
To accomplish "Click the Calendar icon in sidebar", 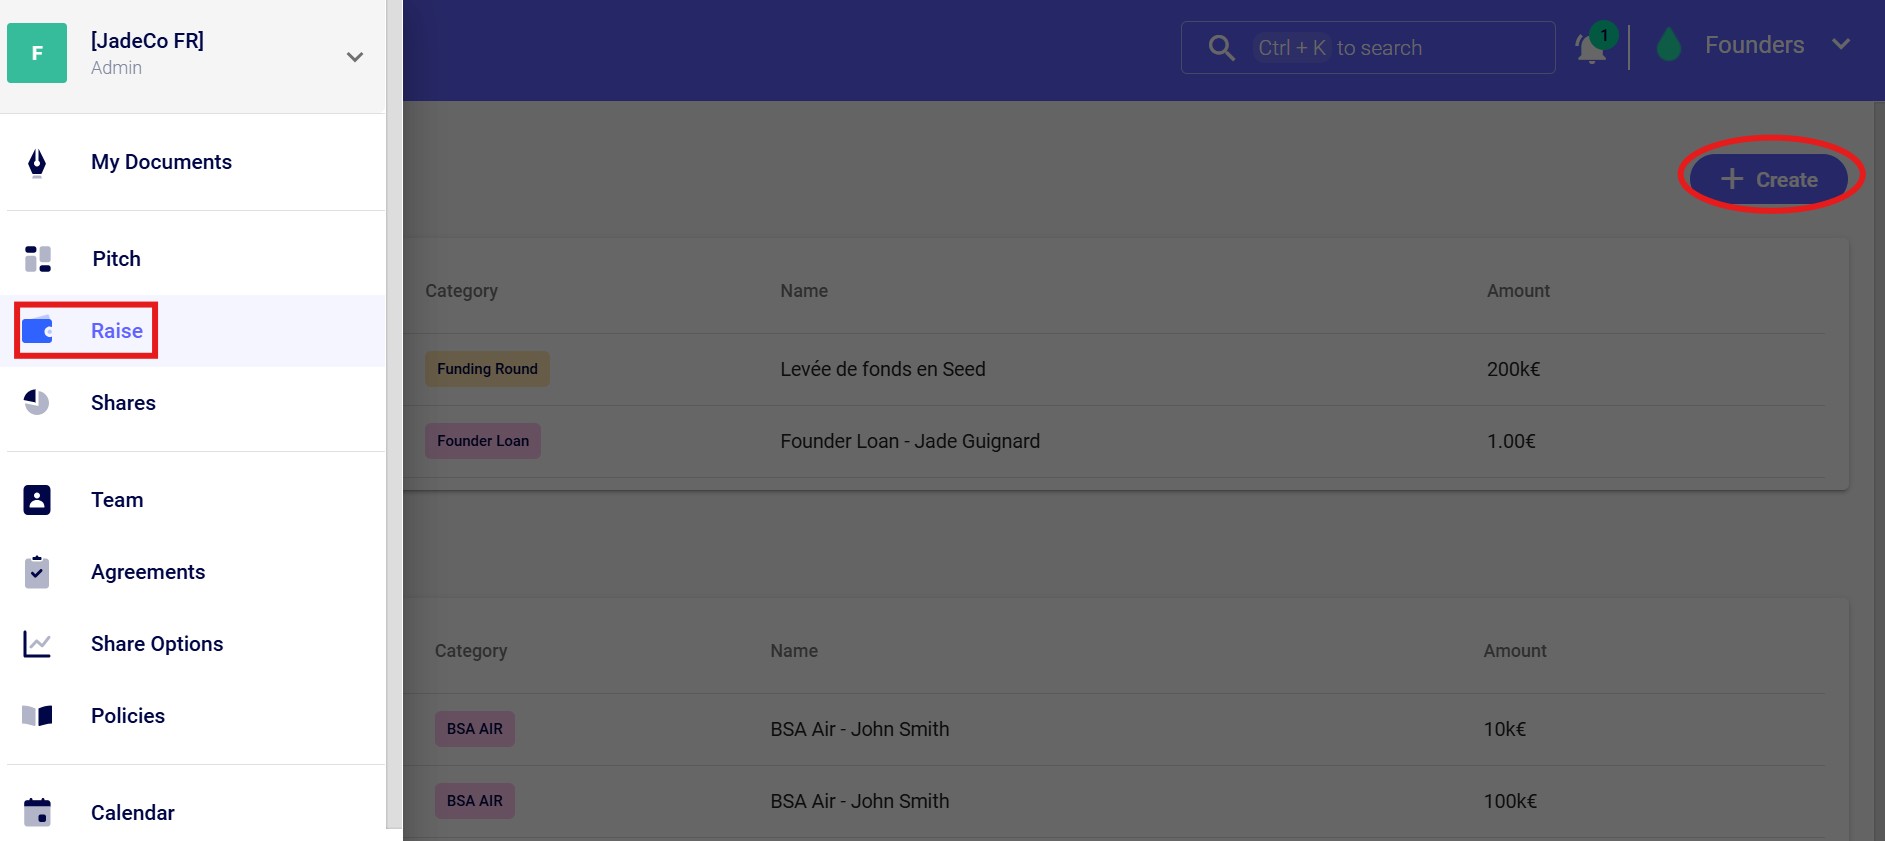I will (x=37, y=813).
